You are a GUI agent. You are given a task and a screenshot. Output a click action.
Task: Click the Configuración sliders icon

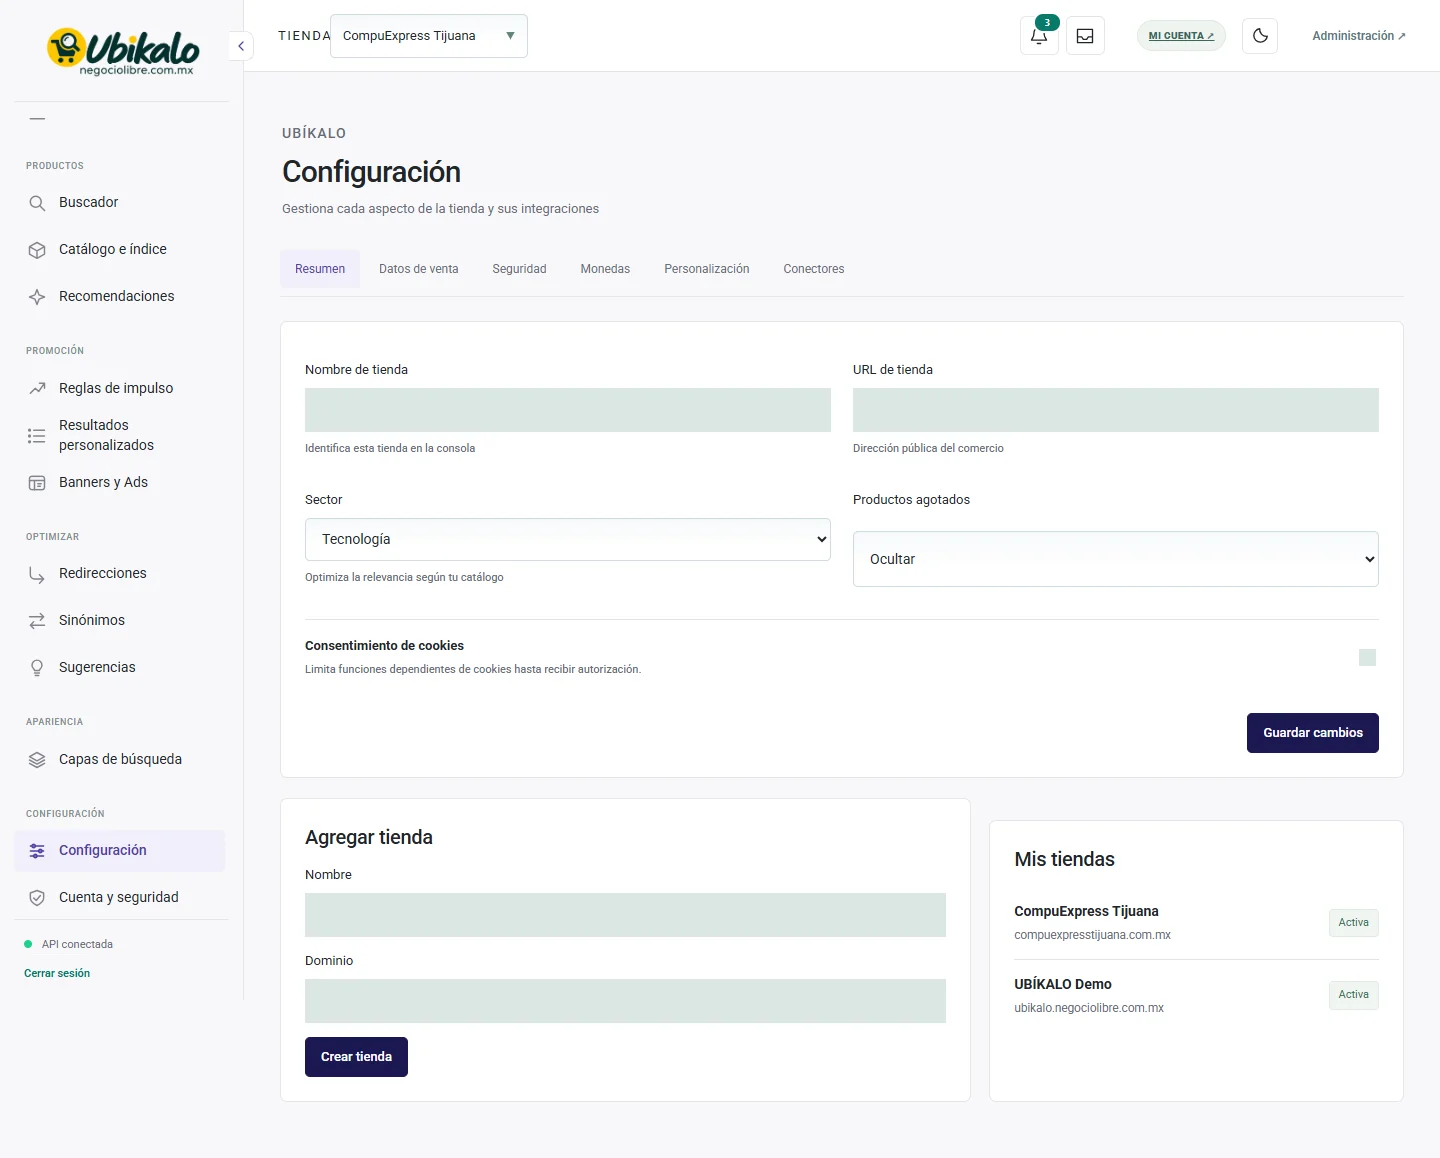click(37, 851)
